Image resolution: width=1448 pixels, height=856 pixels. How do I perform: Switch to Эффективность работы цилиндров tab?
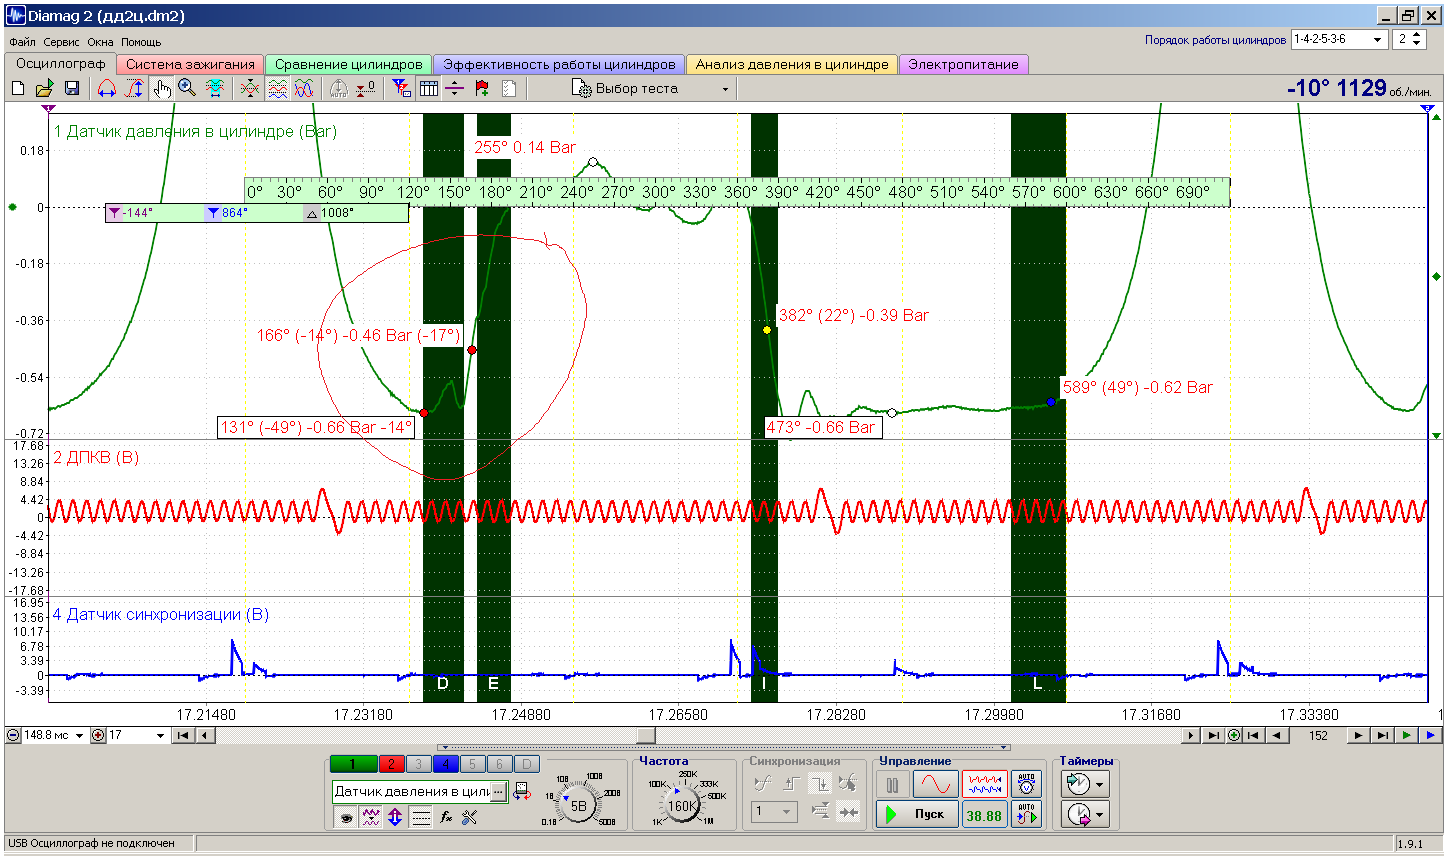click(559, 64)
